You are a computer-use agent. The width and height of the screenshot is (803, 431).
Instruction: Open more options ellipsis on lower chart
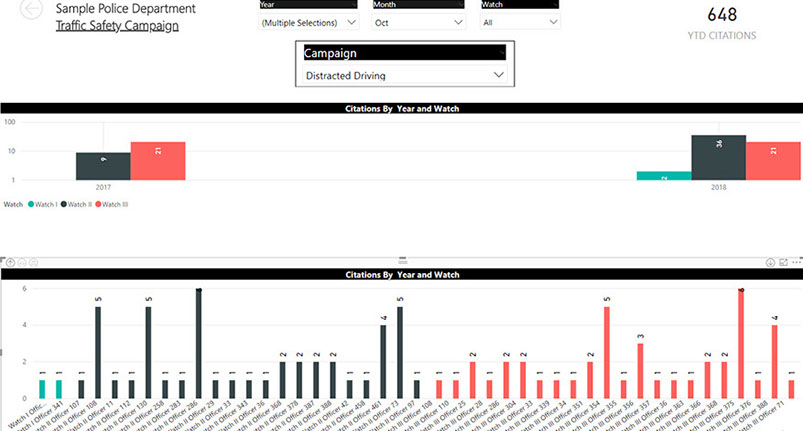point(794,262)
